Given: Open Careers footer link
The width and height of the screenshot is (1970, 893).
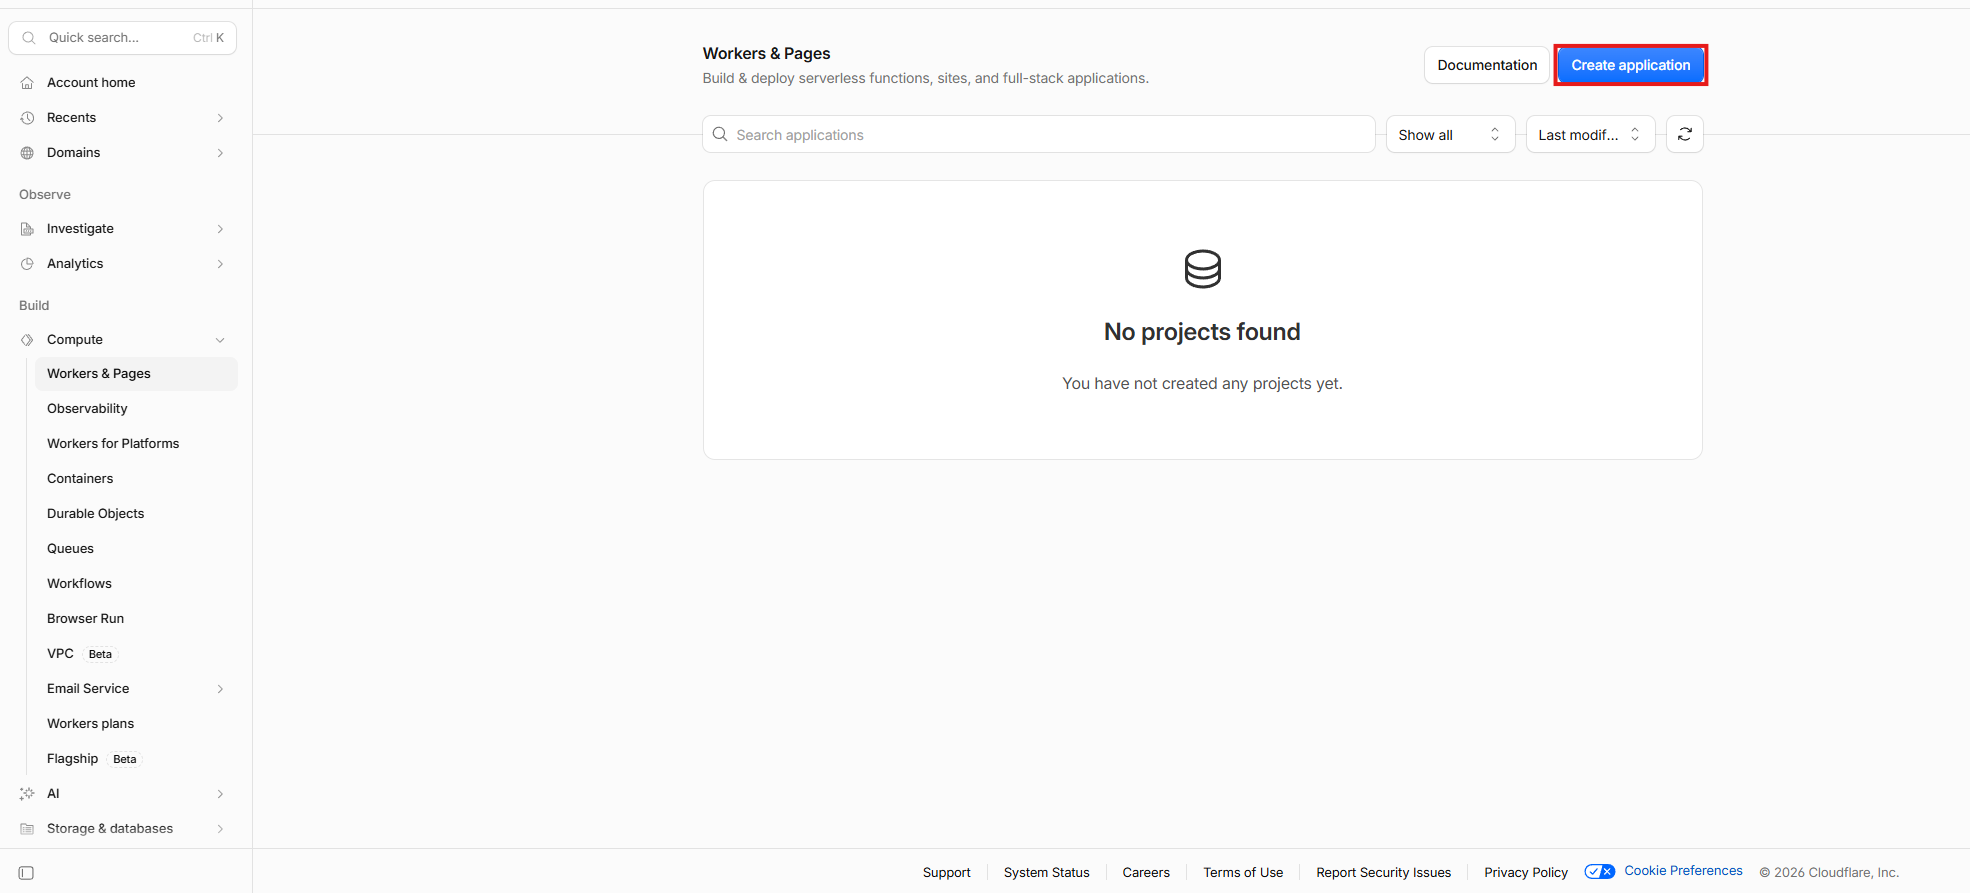Looking at the screenshot, I should (x=1146, y=873).
